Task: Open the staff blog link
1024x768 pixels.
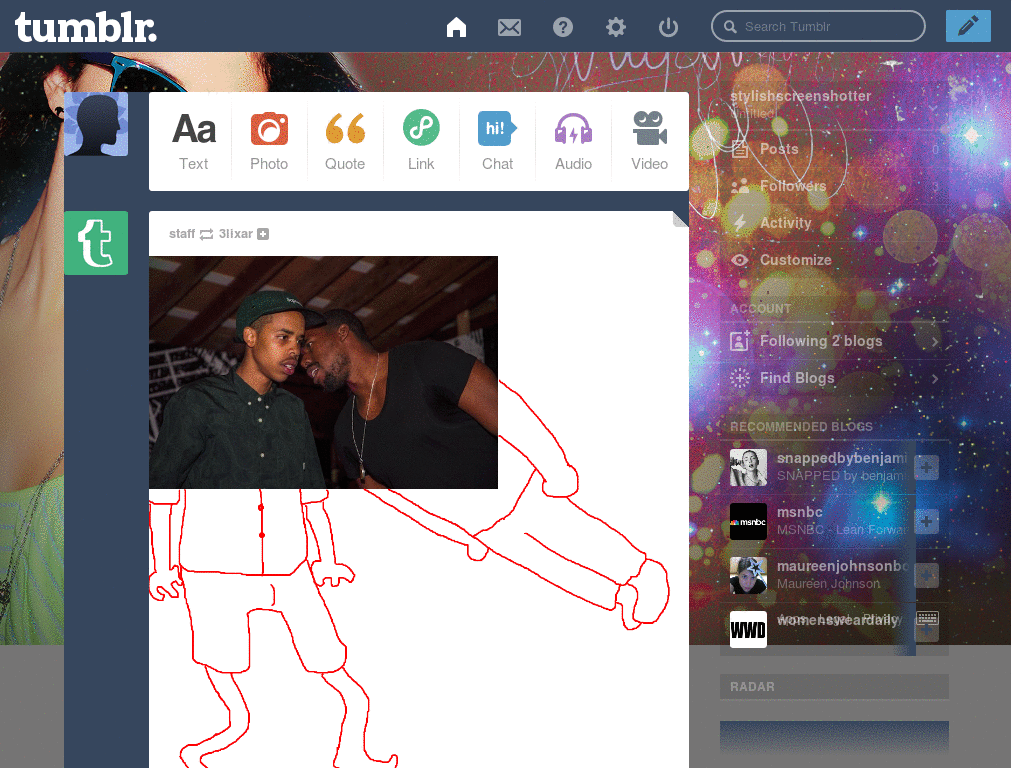Action: 182,234
